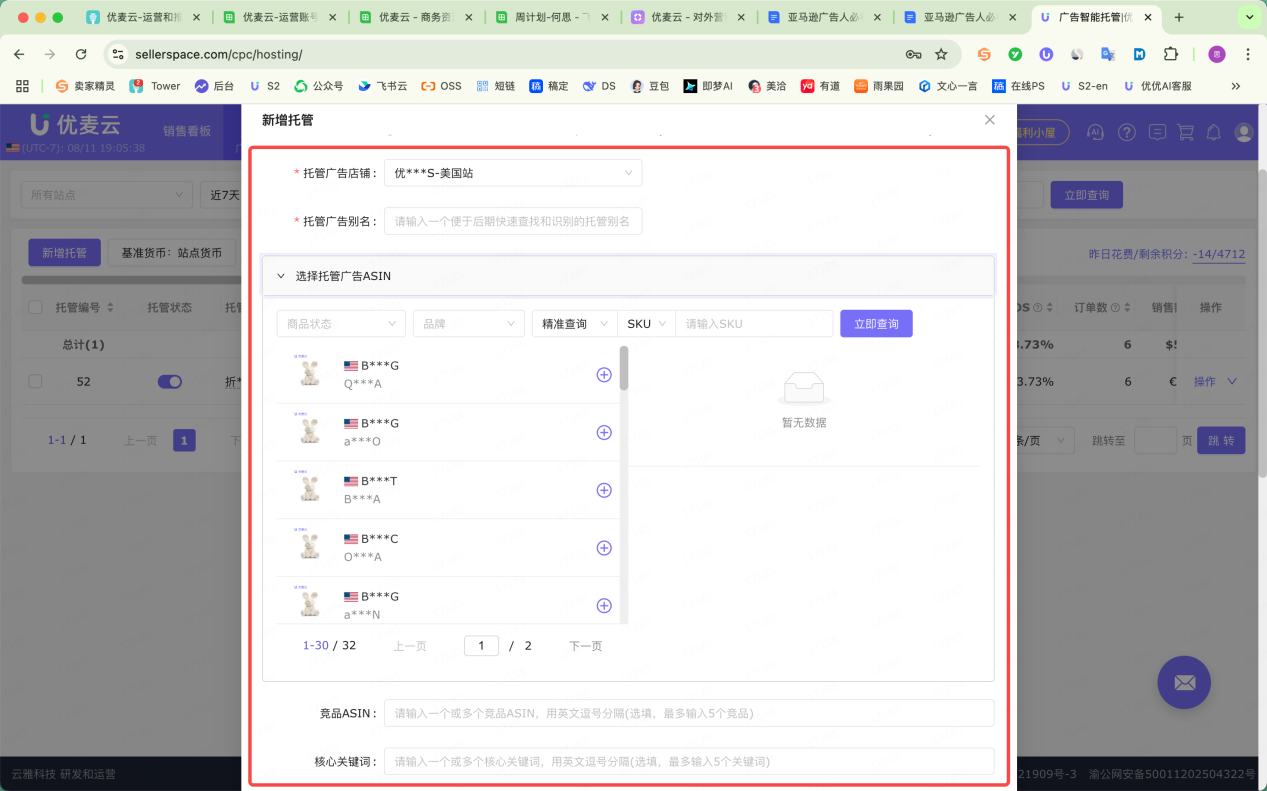Click the 立即查询 search button
This screenshot has height=791, width=1267.
coord(875,323)
